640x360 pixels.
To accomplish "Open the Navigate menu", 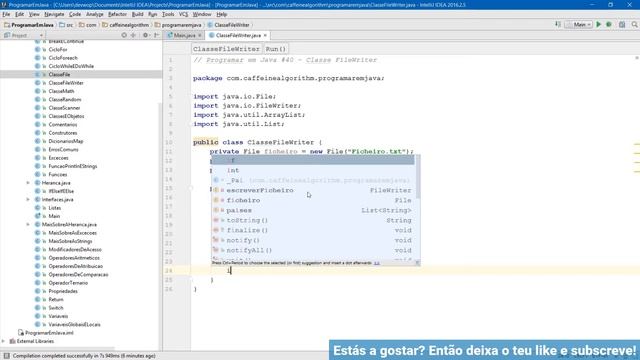I will coord(54,14).
